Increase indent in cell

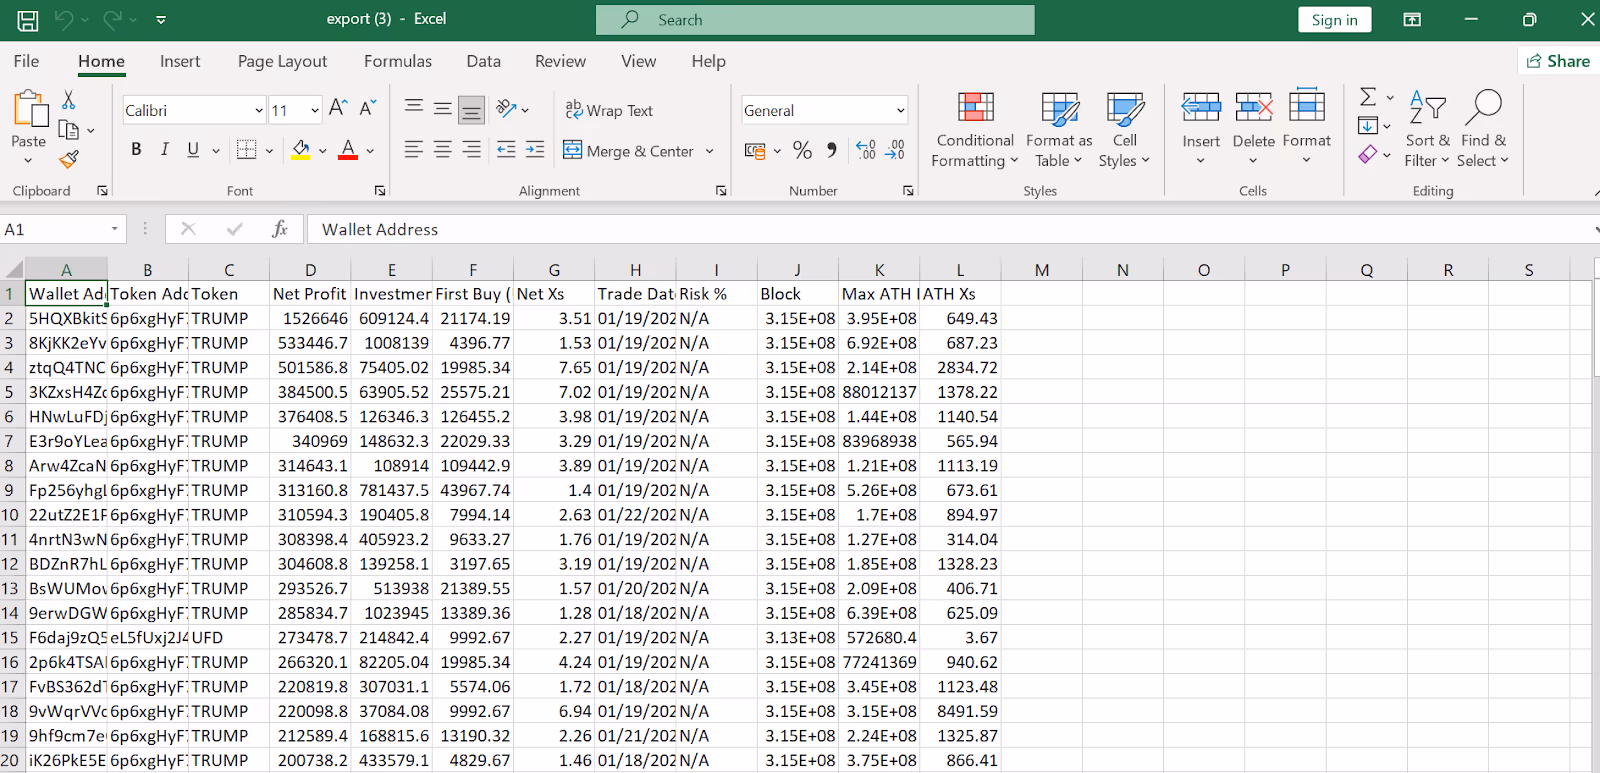[x=535, y=150]
